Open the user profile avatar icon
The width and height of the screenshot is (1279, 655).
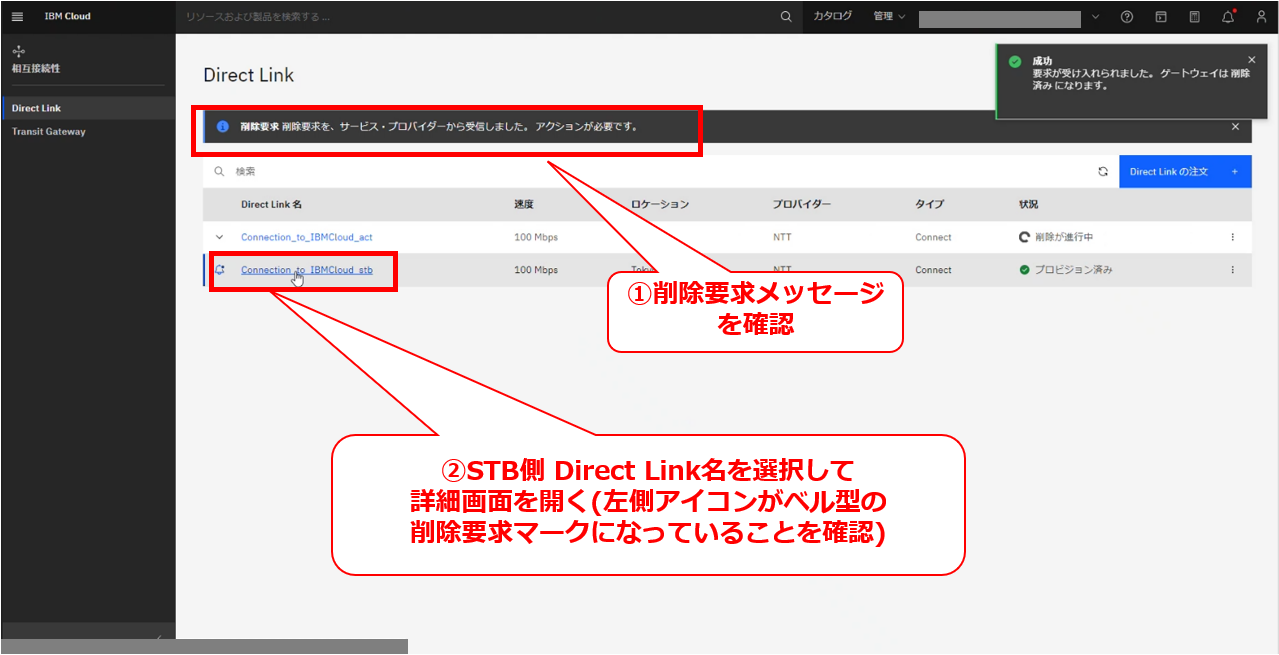click(1261, 17)
